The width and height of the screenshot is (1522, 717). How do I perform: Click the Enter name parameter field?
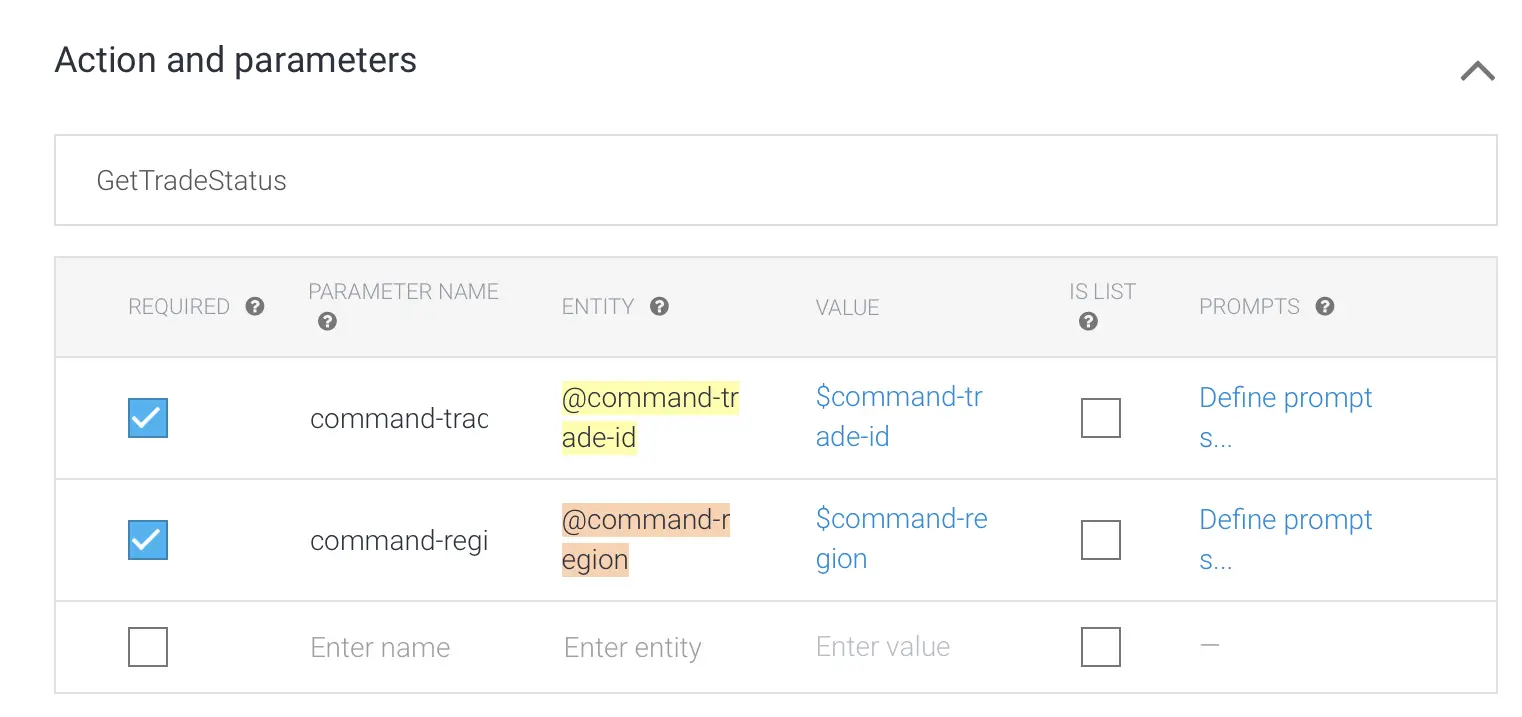381,648
